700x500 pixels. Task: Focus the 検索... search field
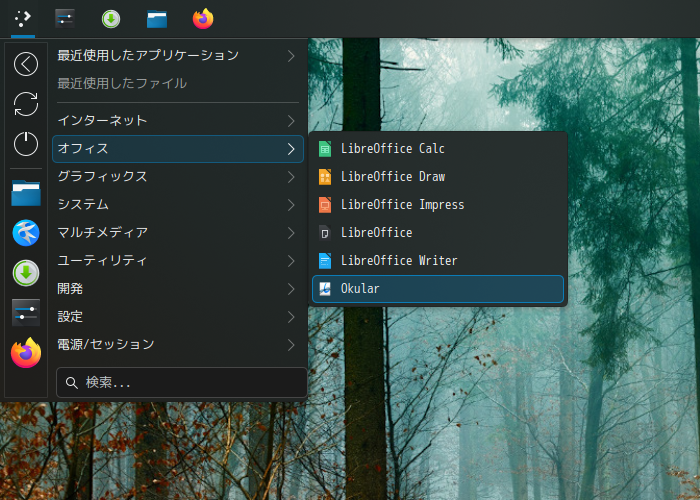182,383
